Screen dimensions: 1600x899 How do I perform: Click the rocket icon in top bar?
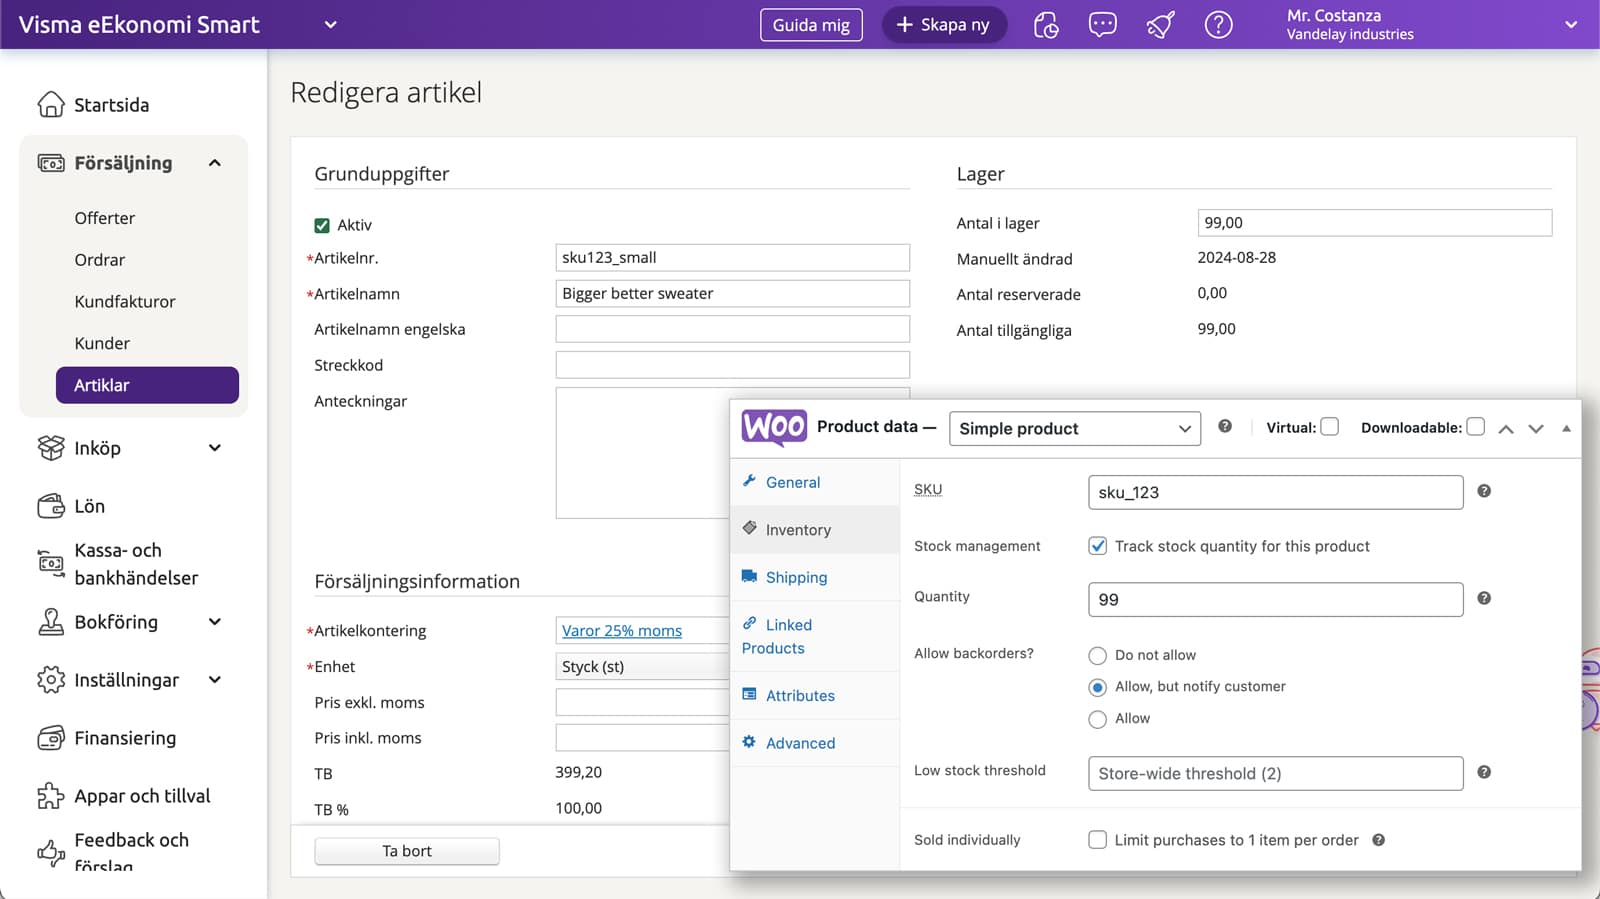coord(1160,25)
